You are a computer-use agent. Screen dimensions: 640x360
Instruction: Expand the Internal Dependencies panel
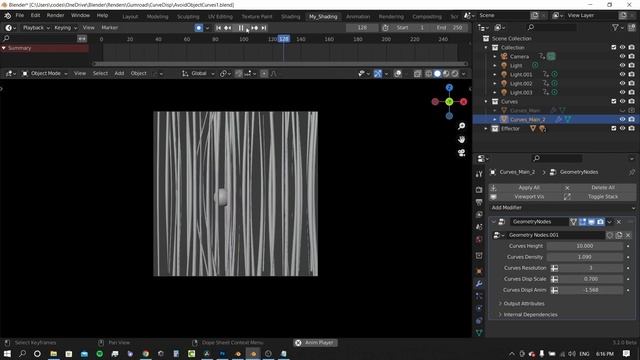pyautogui.click(x=530, y=315)
